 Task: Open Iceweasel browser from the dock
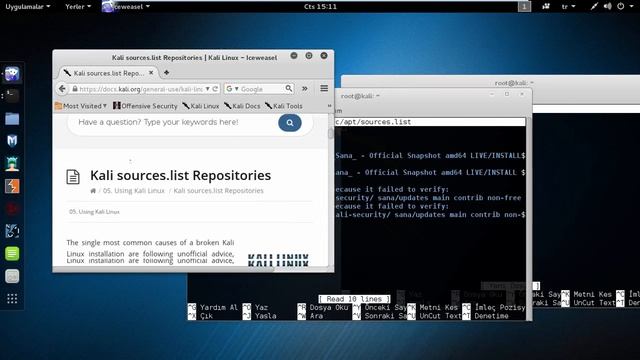coord(12,74)
